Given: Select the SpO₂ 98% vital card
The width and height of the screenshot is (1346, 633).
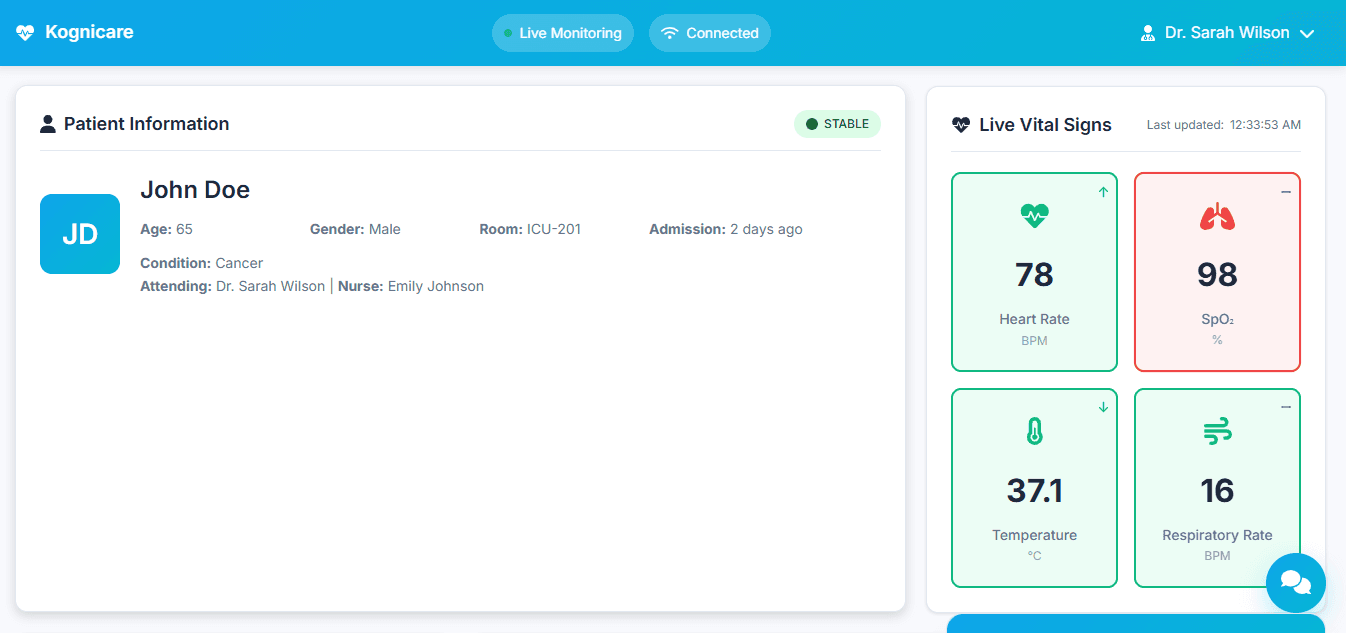Looking at the screenshot, I should tap(1217, 272).
